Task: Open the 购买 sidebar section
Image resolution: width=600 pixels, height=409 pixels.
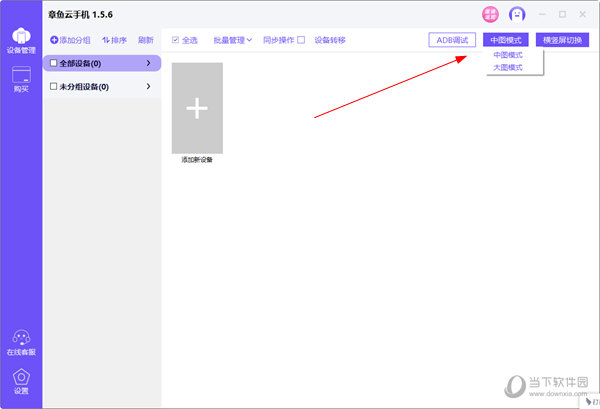Action: (21, 79)
